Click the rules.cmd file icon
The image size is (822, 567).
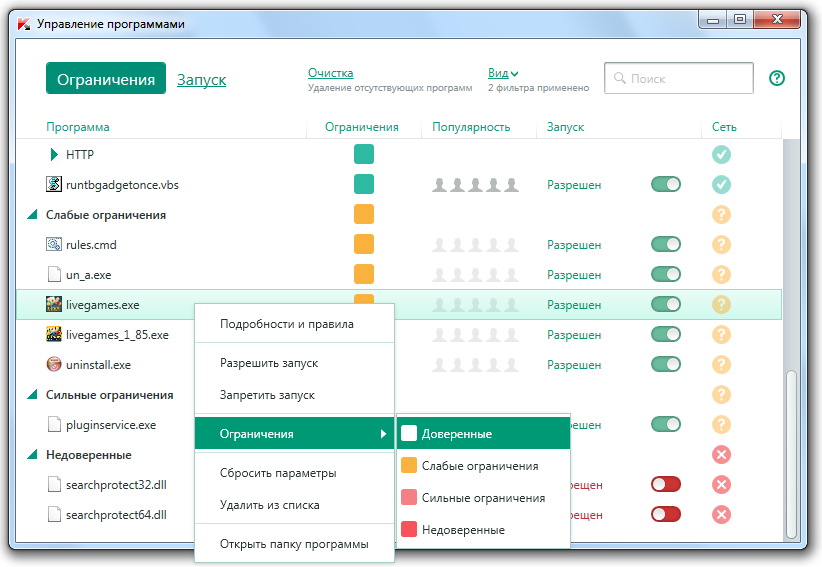54,244
